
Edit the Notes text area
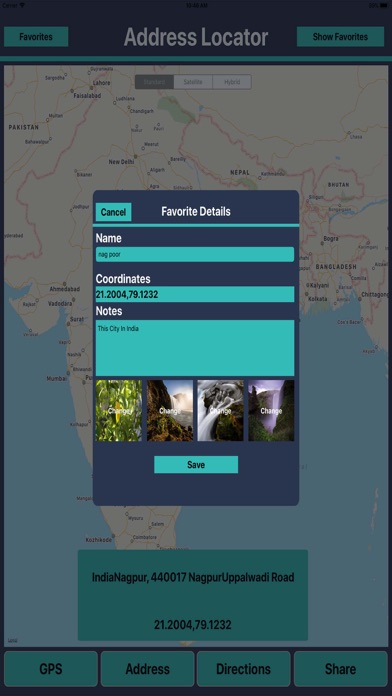[195, 348]
